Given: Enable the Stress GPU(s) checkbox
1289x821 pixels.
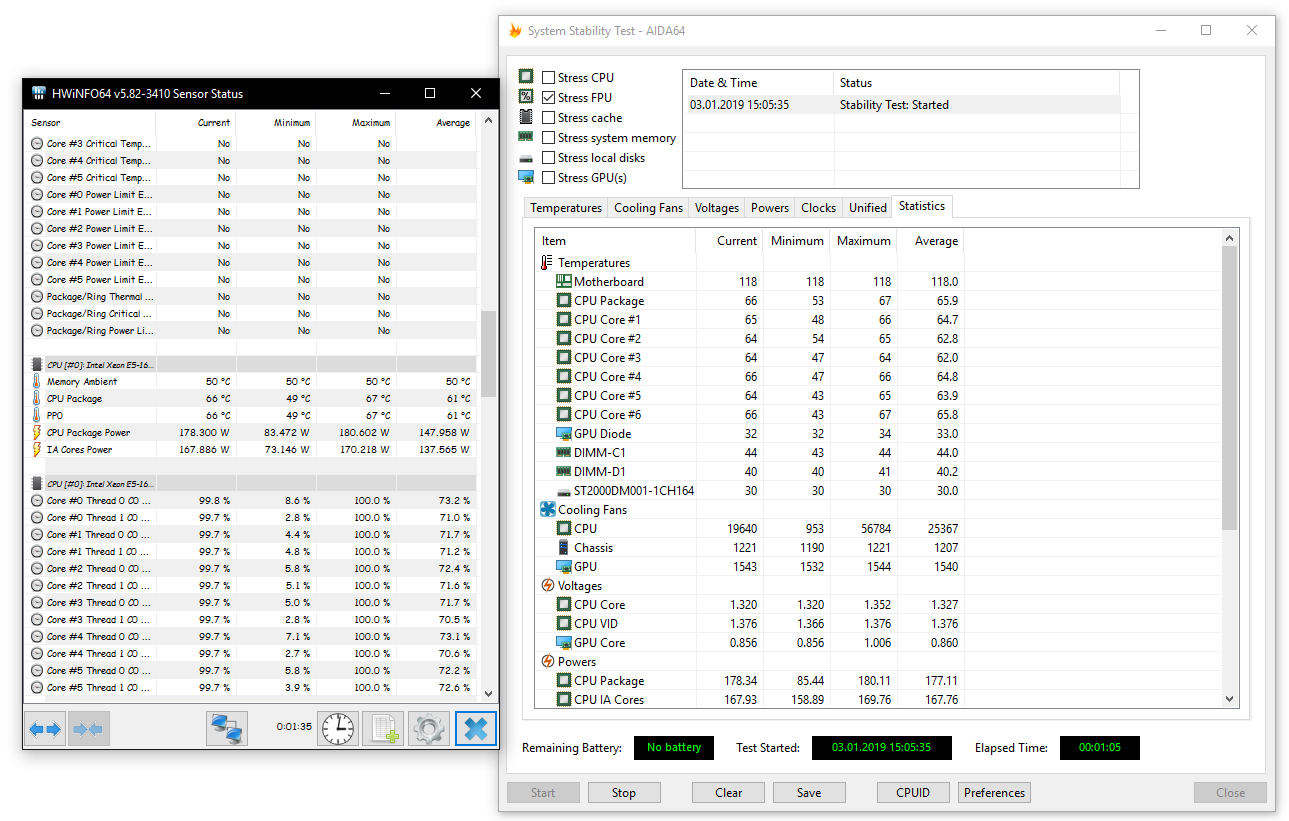Looking at the screenshot, I should click(548, 178).
